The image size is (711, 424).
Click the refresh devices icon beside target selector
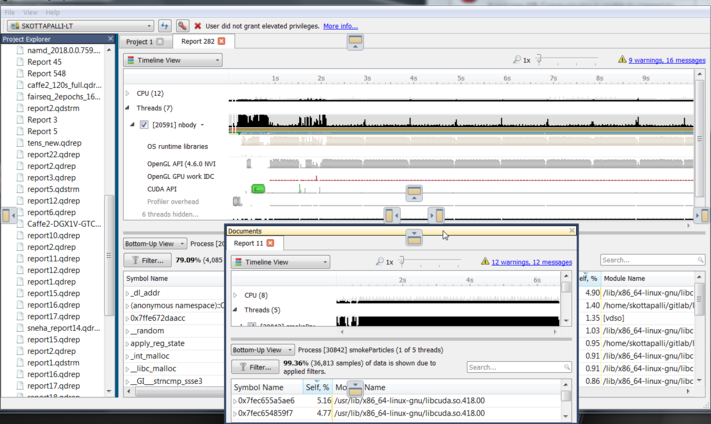[x=166, y=26]
